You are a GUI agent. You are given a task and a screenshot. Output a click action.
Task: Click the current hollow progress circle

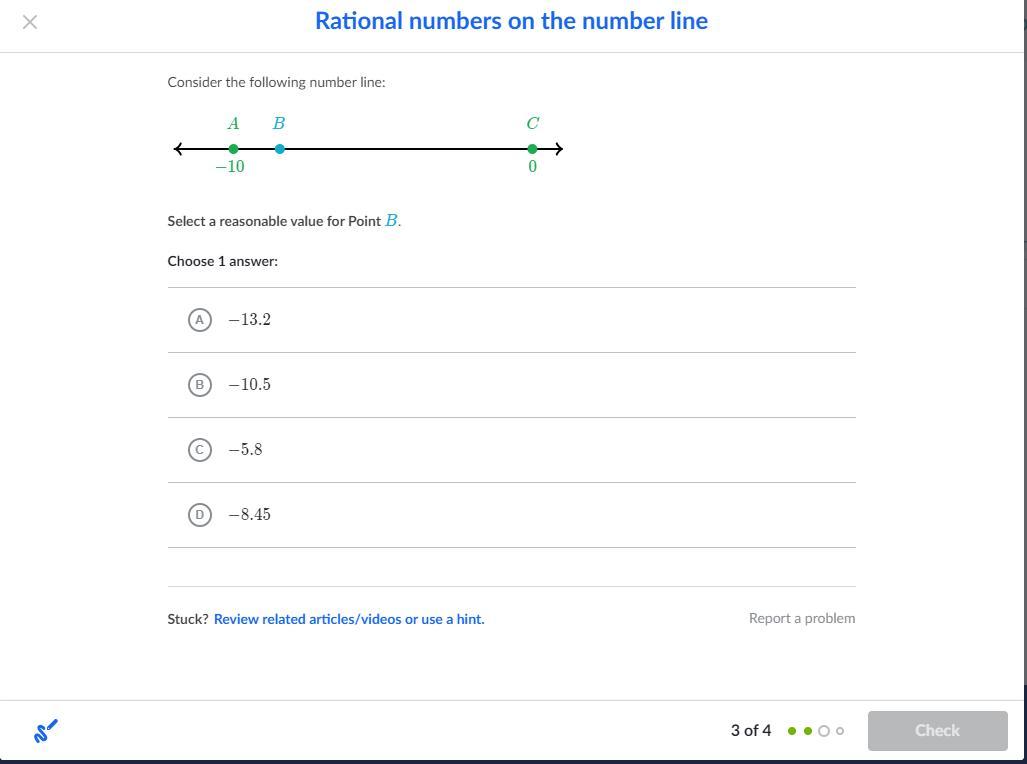[824, 731]
